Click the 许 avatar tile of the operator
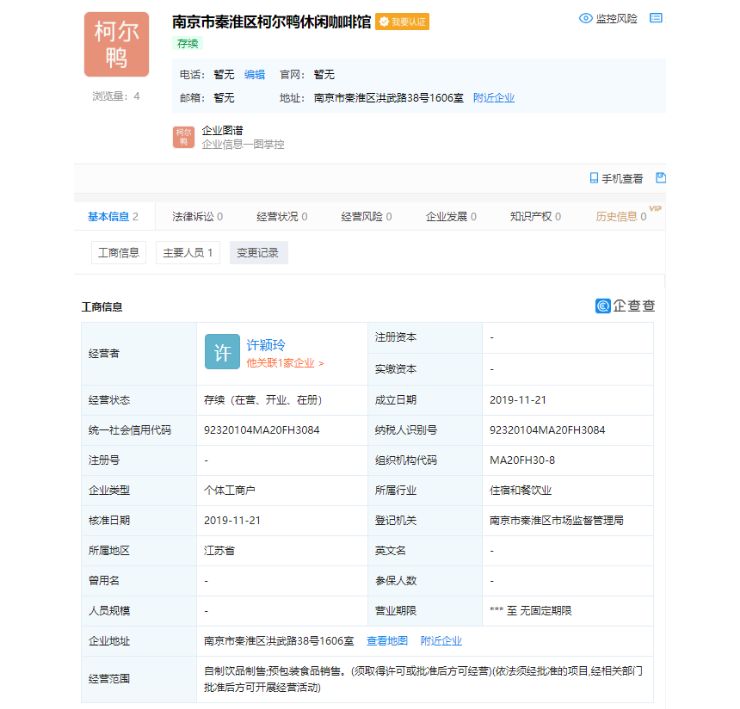This screenshot has height=709, width=740. [x=222, y=352]
